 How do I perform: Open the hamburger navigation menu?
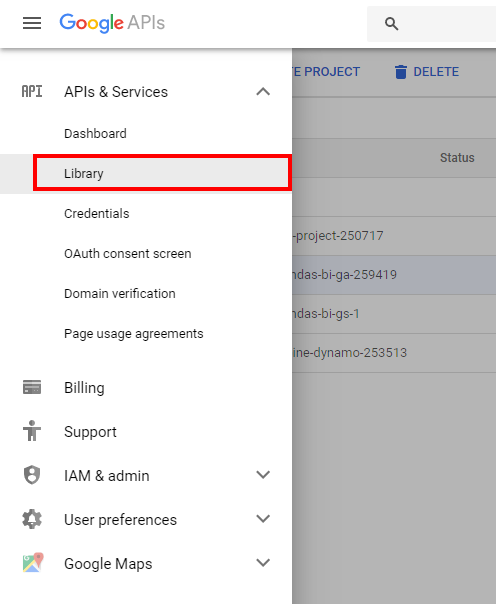coord(32,23)
